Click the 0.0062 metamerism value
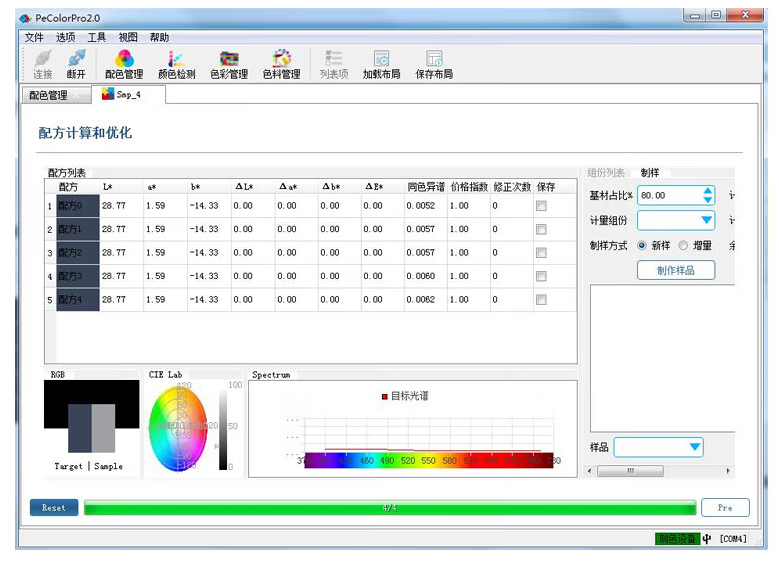779x563 pixels. coord(420,300)
